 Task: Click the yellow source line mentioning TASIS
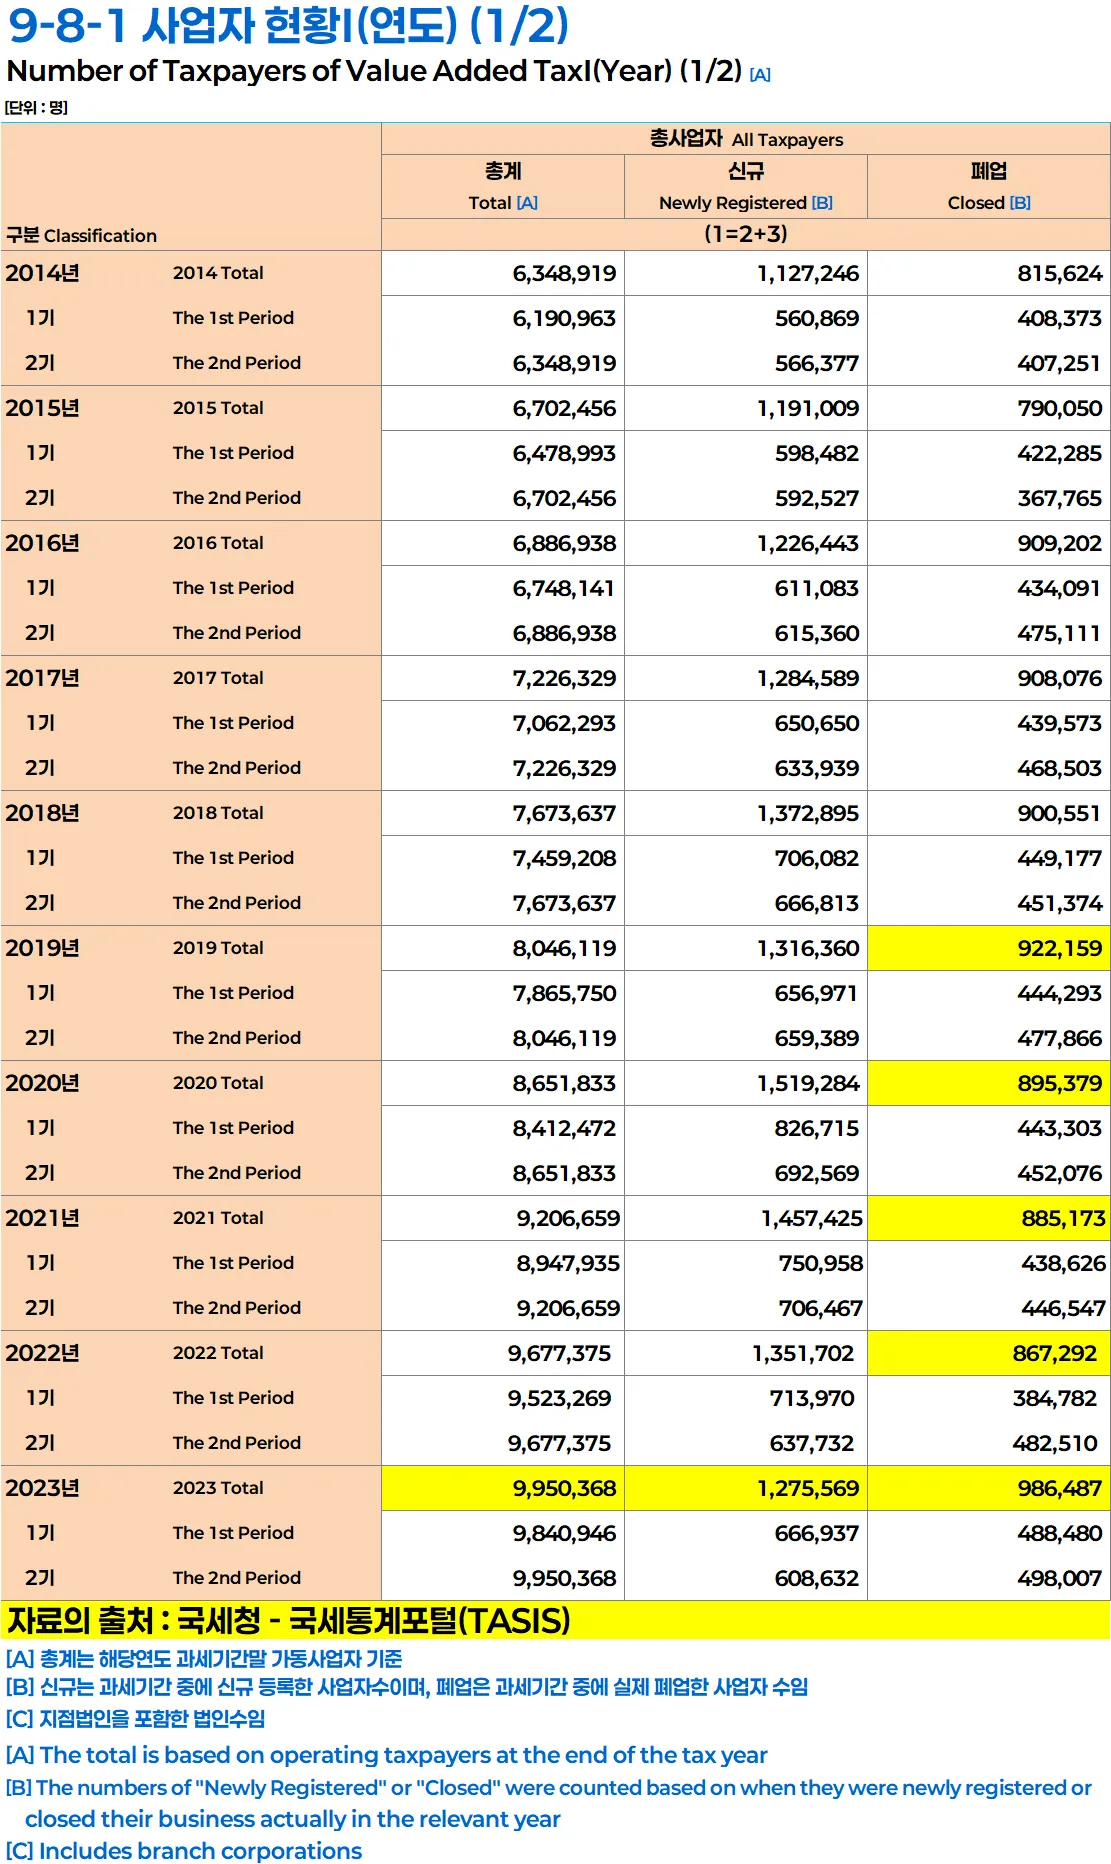(555, 1620)
